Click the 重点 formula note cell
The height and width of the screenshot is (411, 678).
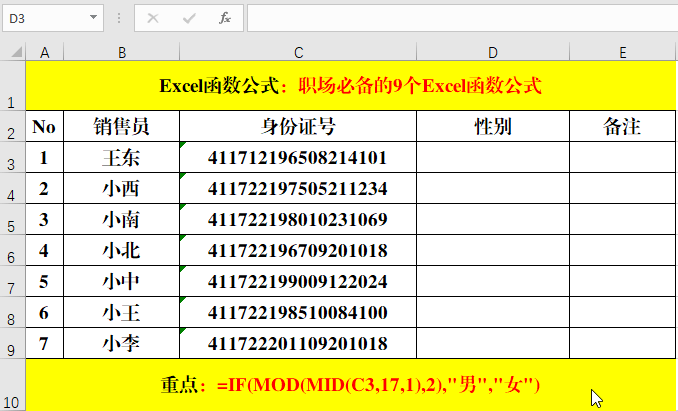point(351,385)
